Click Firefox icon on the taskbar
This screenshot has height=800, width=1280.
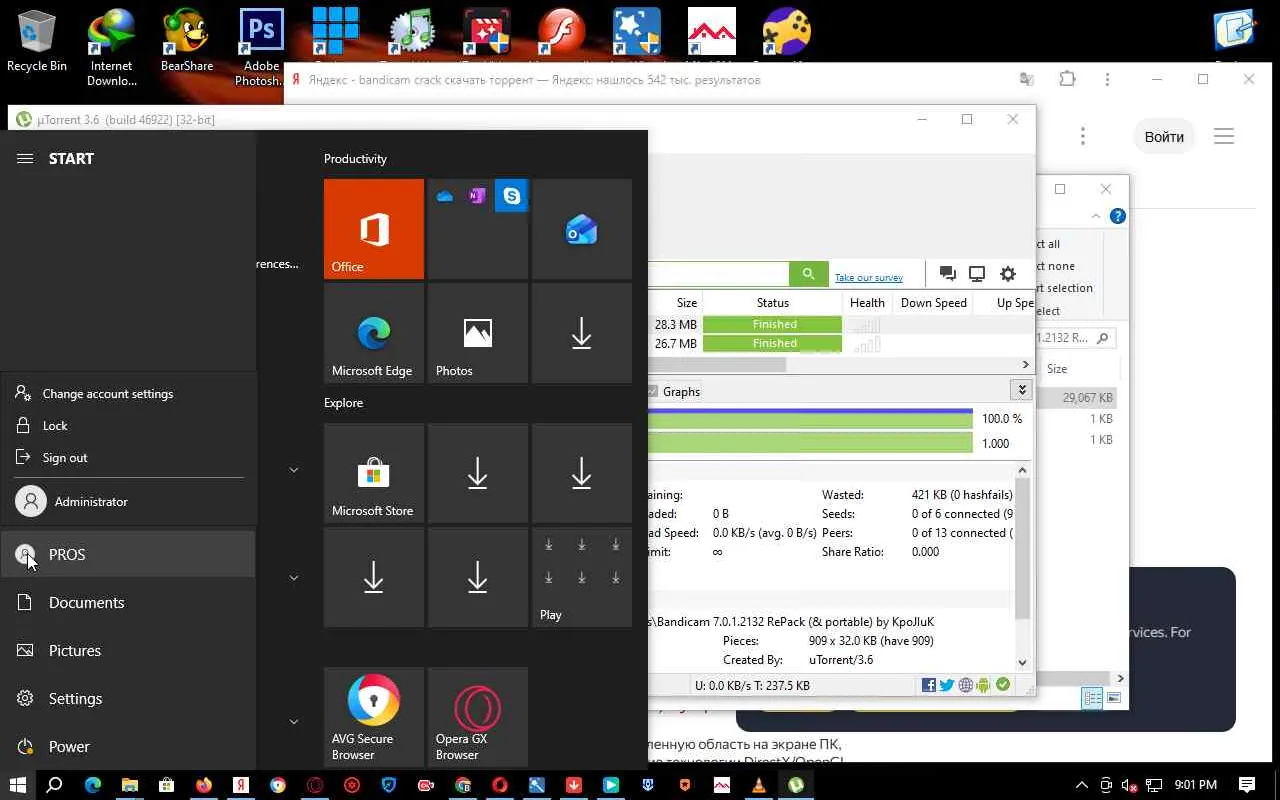[x=204, y=785]
